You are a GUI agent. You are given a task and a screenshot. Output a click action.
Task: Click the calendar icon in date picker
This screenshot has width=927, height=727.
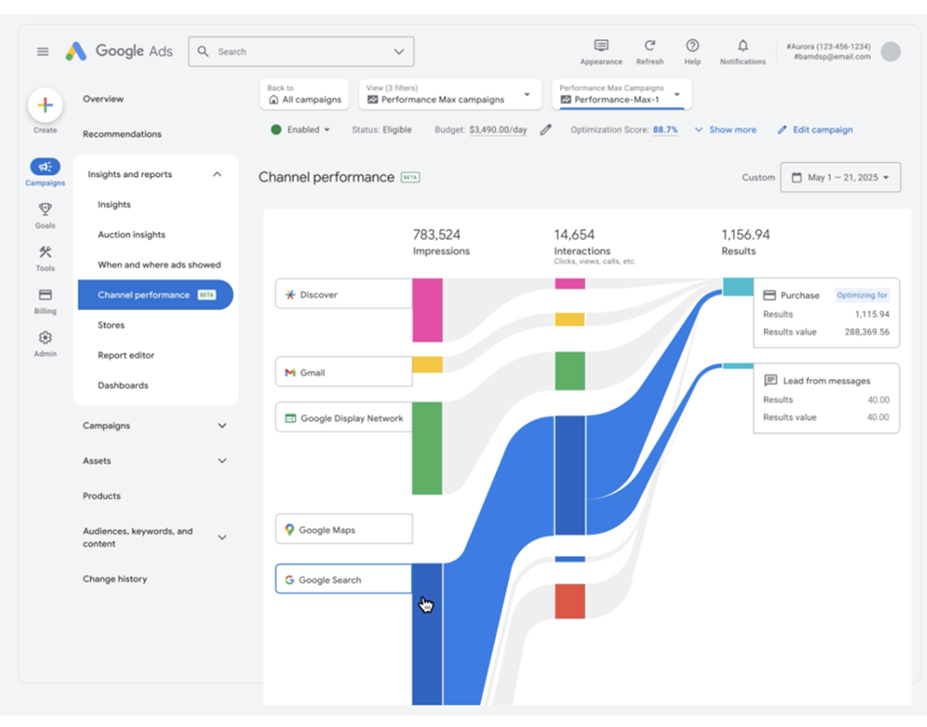(x=796, y=177)
